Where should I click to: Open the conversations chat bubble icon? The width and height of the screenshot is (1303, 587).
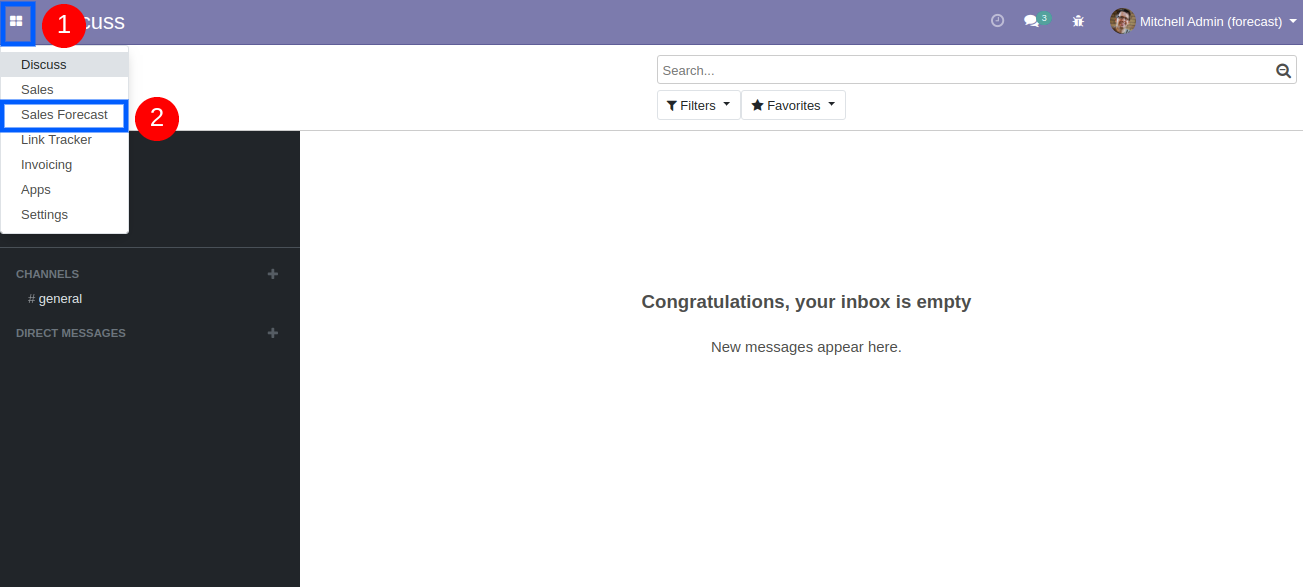point(1032,21)
